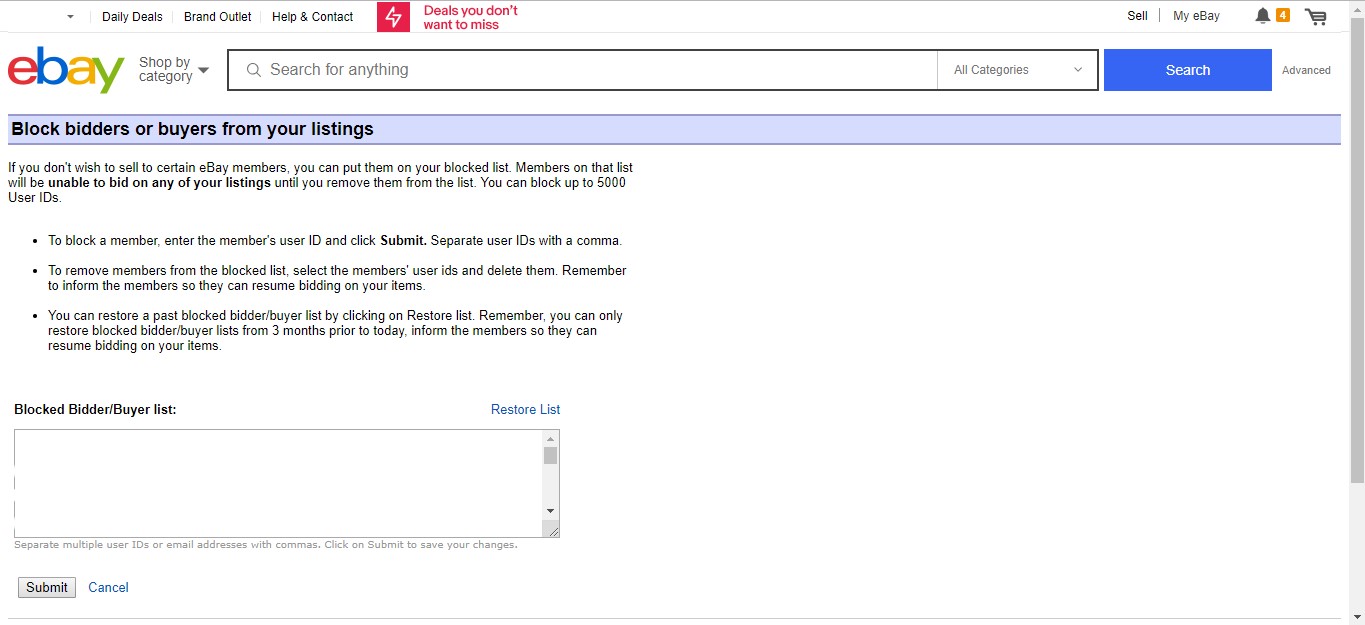Click the textarea scrollbar down arrow
Viewport: 1365px width, 625px height.
click(x=550, y=511)
